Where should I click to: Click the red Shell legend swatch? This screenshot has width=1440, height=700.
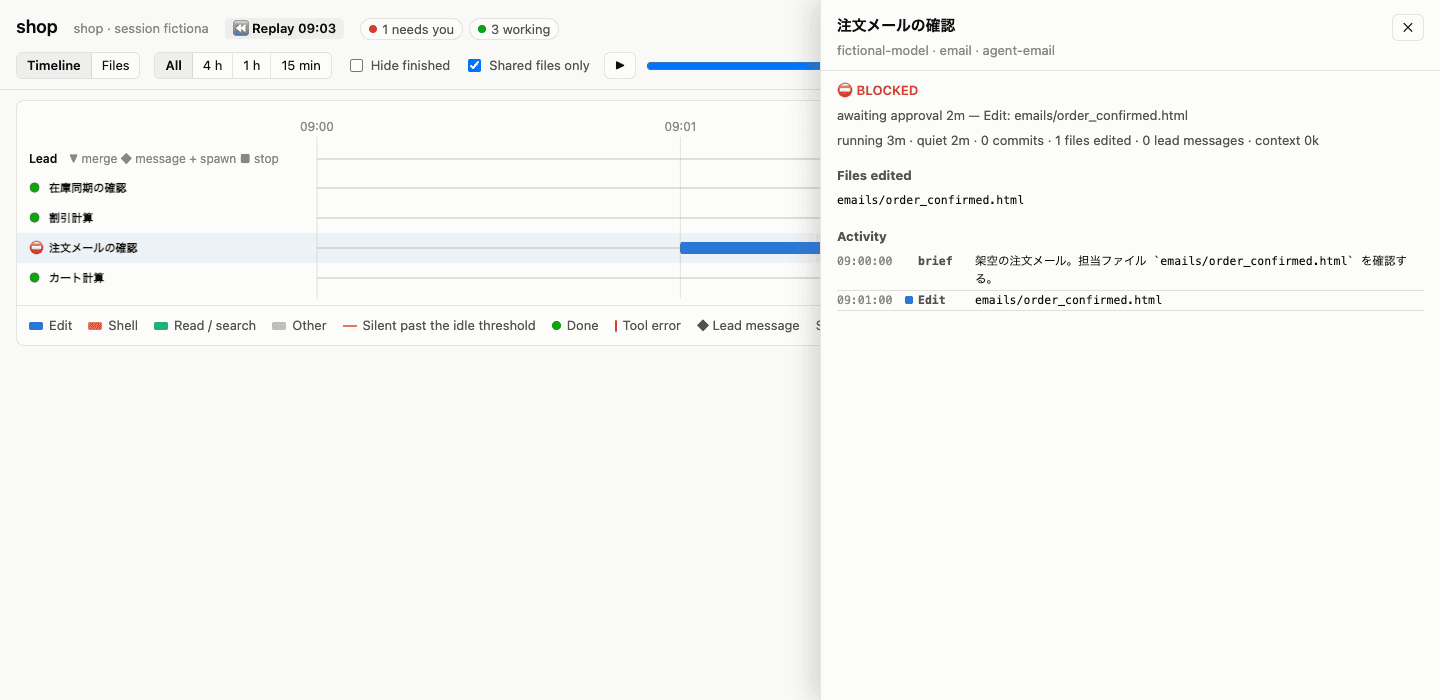(x=96, y=326)
